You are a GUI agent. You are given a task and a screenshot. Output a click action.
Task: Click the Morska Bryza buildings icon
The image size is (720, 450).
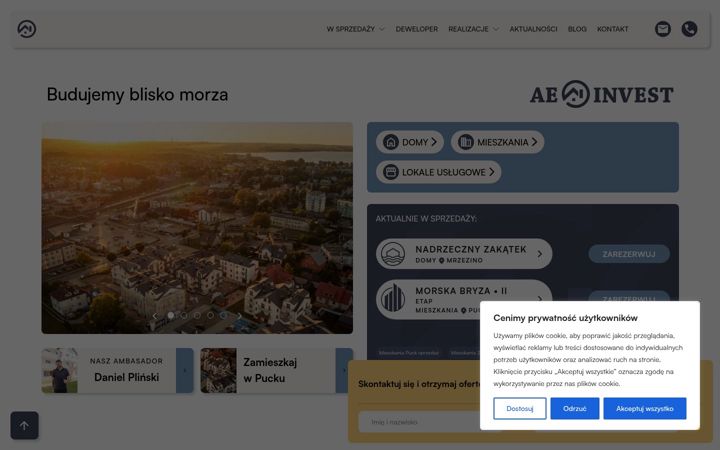tap(394, 298)
